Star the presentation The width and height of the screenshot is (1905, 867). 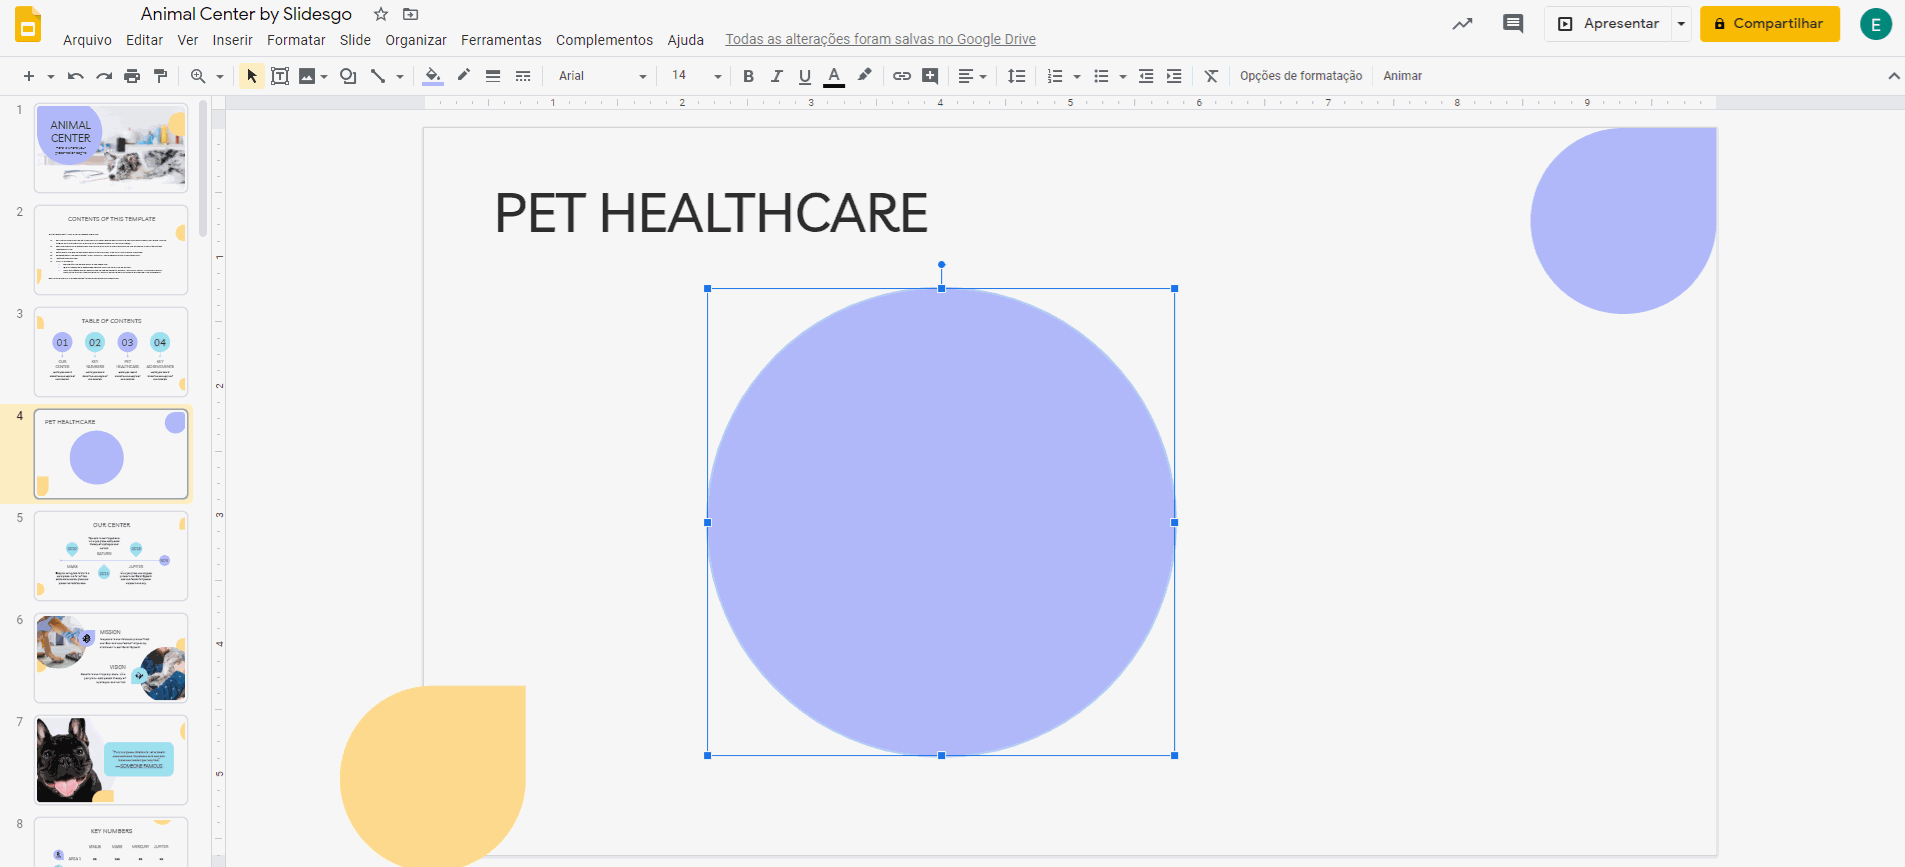[x=381, y=14]
